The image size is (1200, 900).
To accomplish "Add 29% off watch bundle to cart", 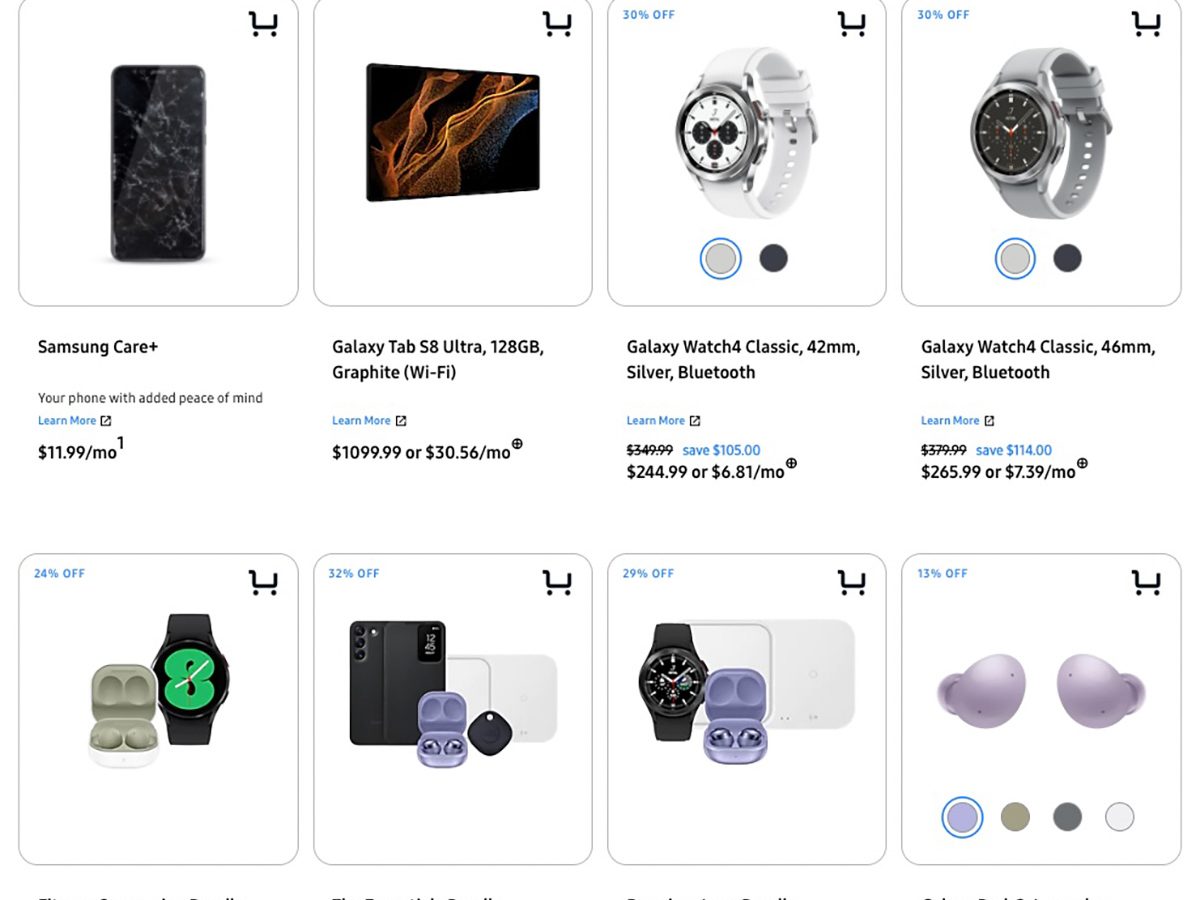I will (x=852, y=582).
